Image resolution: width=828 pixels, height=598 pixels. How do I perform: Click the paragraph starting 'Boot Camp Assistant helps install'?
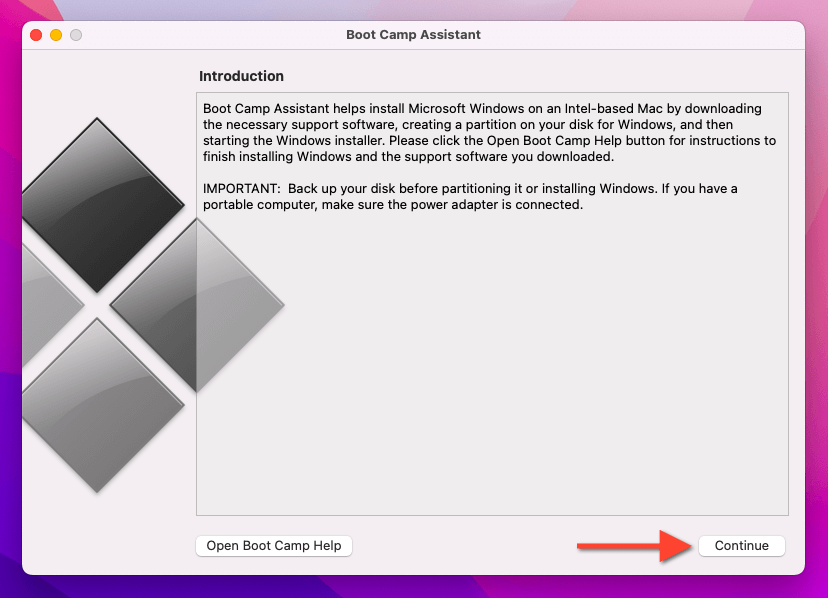coord(490,133)
